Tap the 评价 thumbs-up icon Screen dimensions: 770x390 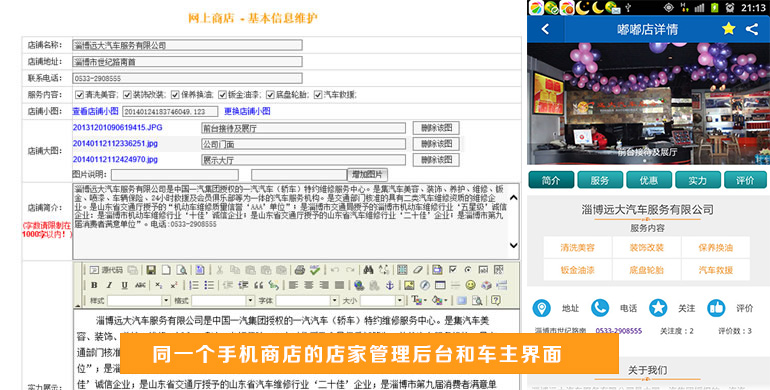tap(716, 308)
